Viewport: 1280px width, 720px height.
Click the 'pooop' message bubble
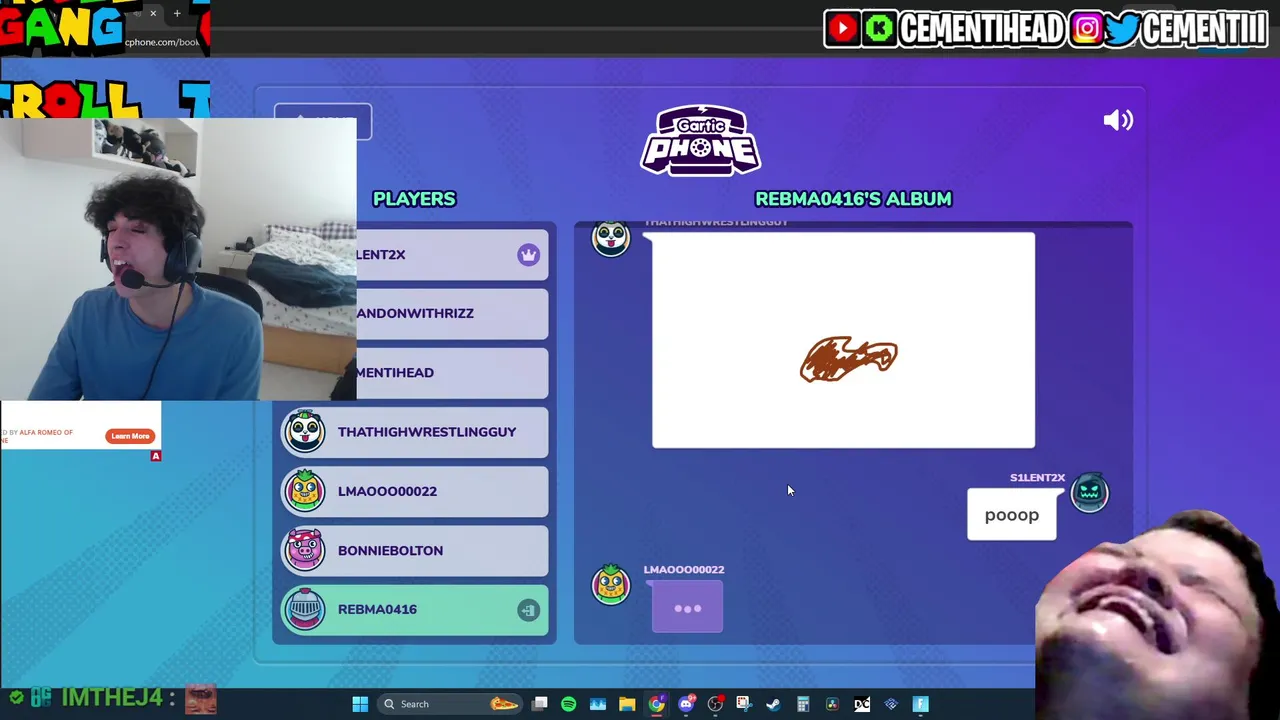[1011, 515]
